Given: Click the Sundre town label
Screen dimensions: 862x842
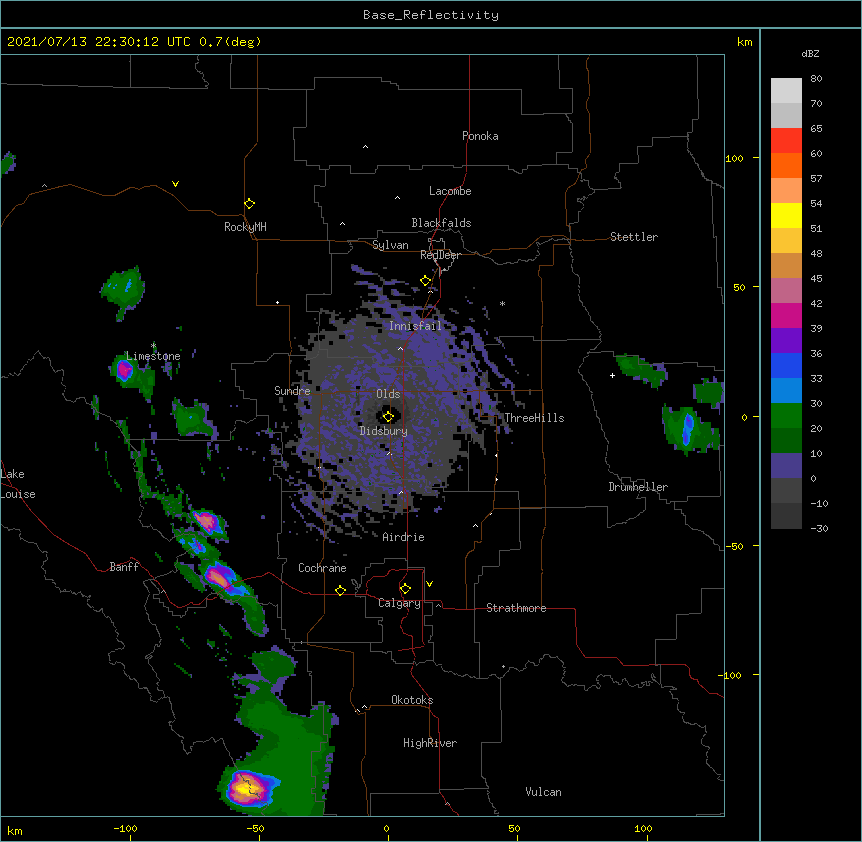Looking at the screenshot, I should [292, 391].
